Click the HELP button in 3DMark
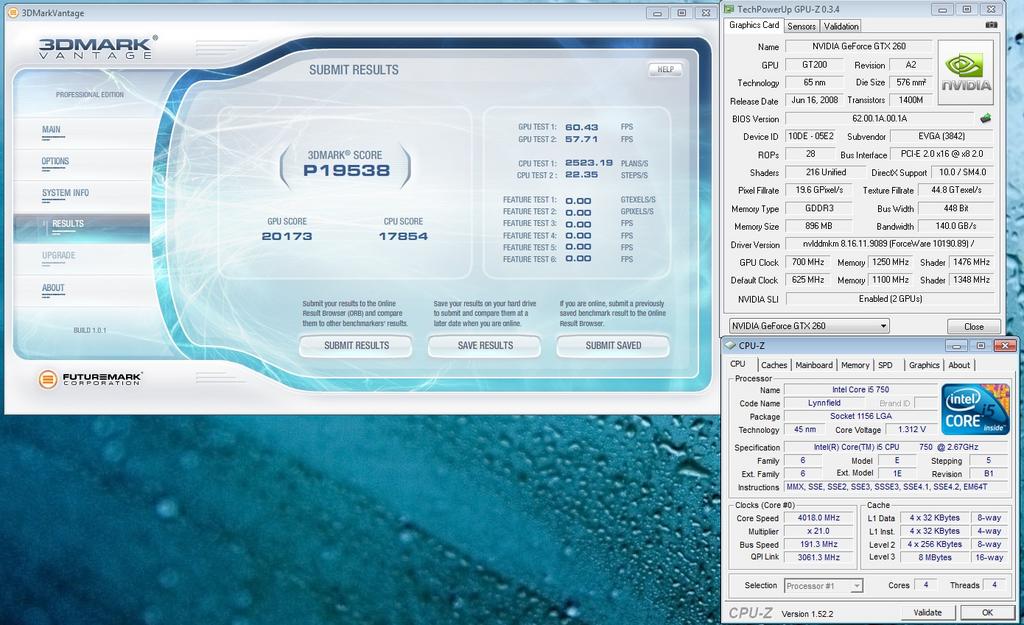The image size is (1024, 625). point(665,69)
